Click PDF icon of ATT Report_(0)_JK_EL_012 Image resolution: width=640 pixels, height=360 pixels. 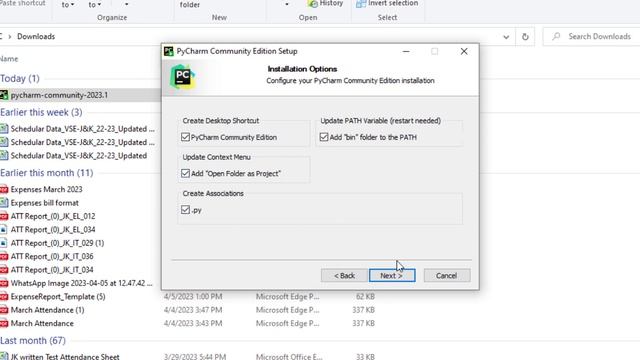point(4,216)
